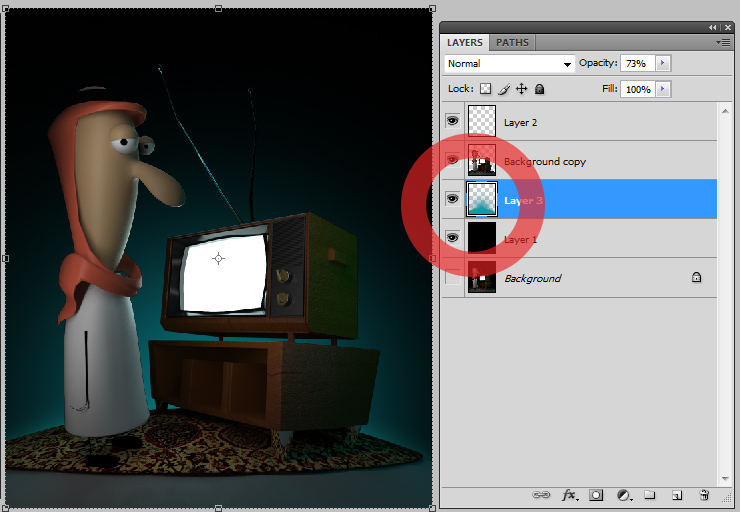
Task: Hide the Background copy layer eye icon
Action: [452, 160]
